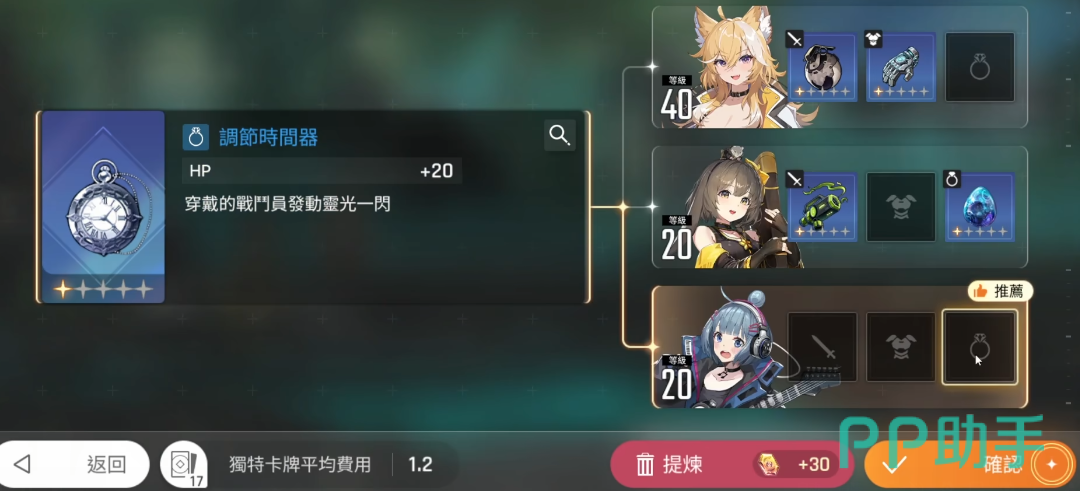Tap the 提煉 refine button

731,464
